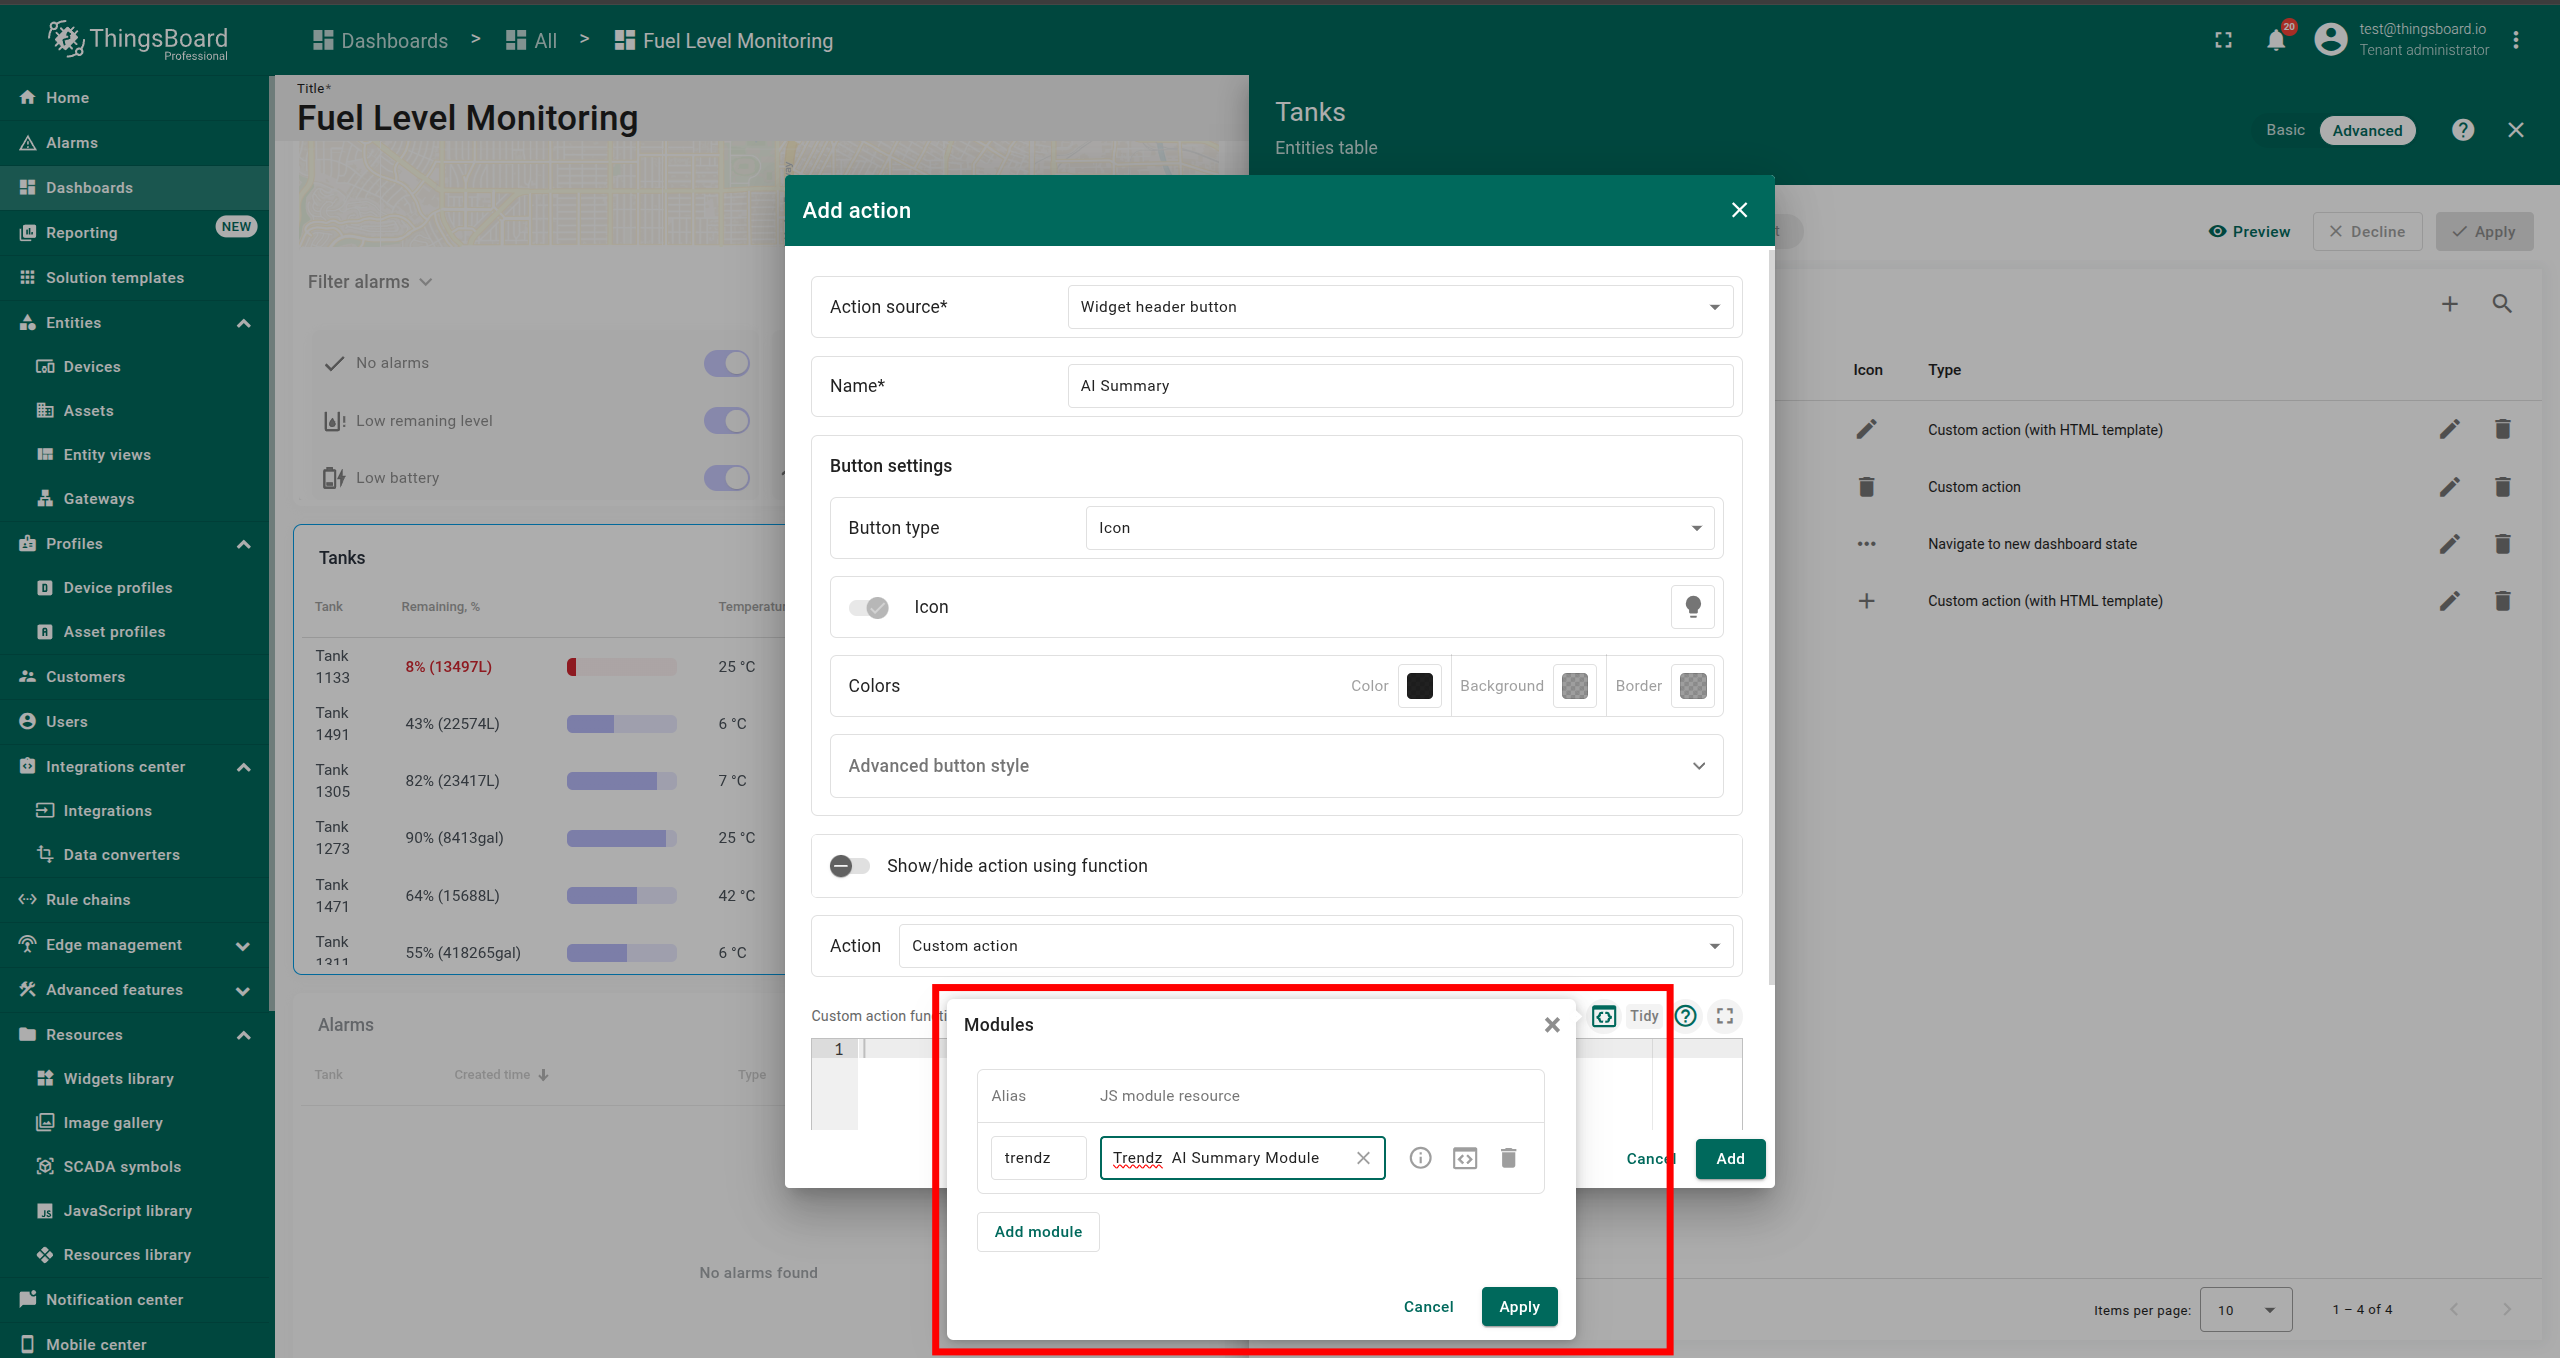Screen dimensions: 2560x1358
Task: Open JavaScript library in sidebar
Action: pos(127,1211)
